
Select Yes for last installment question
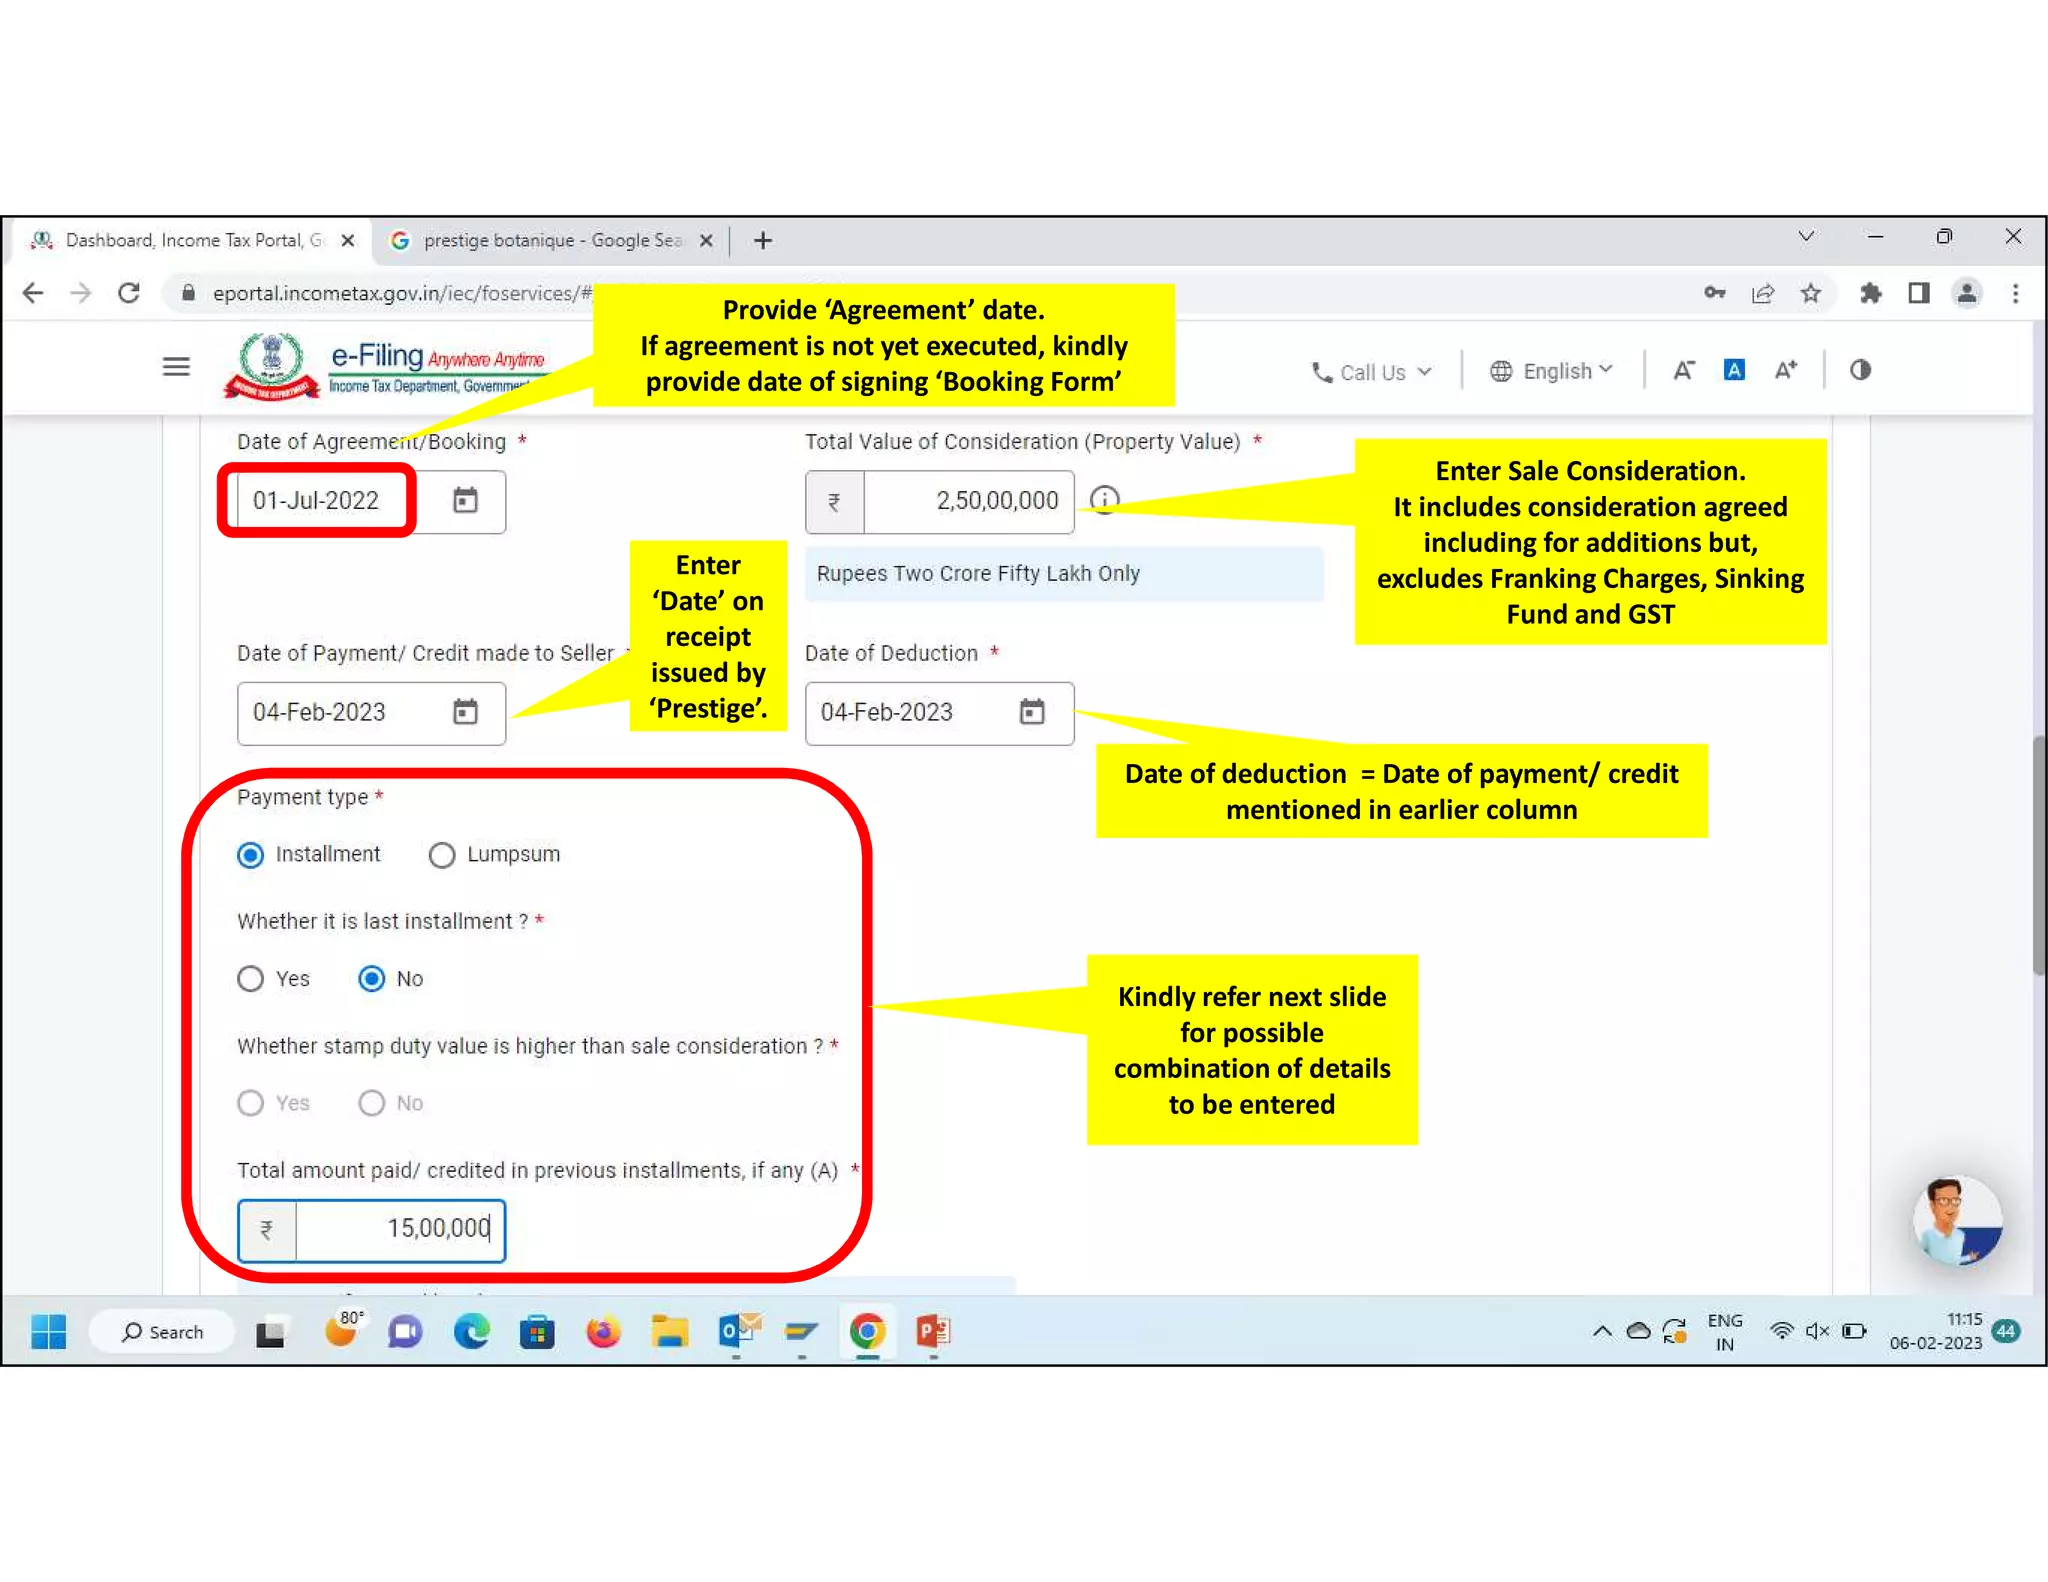coord(251,979)
